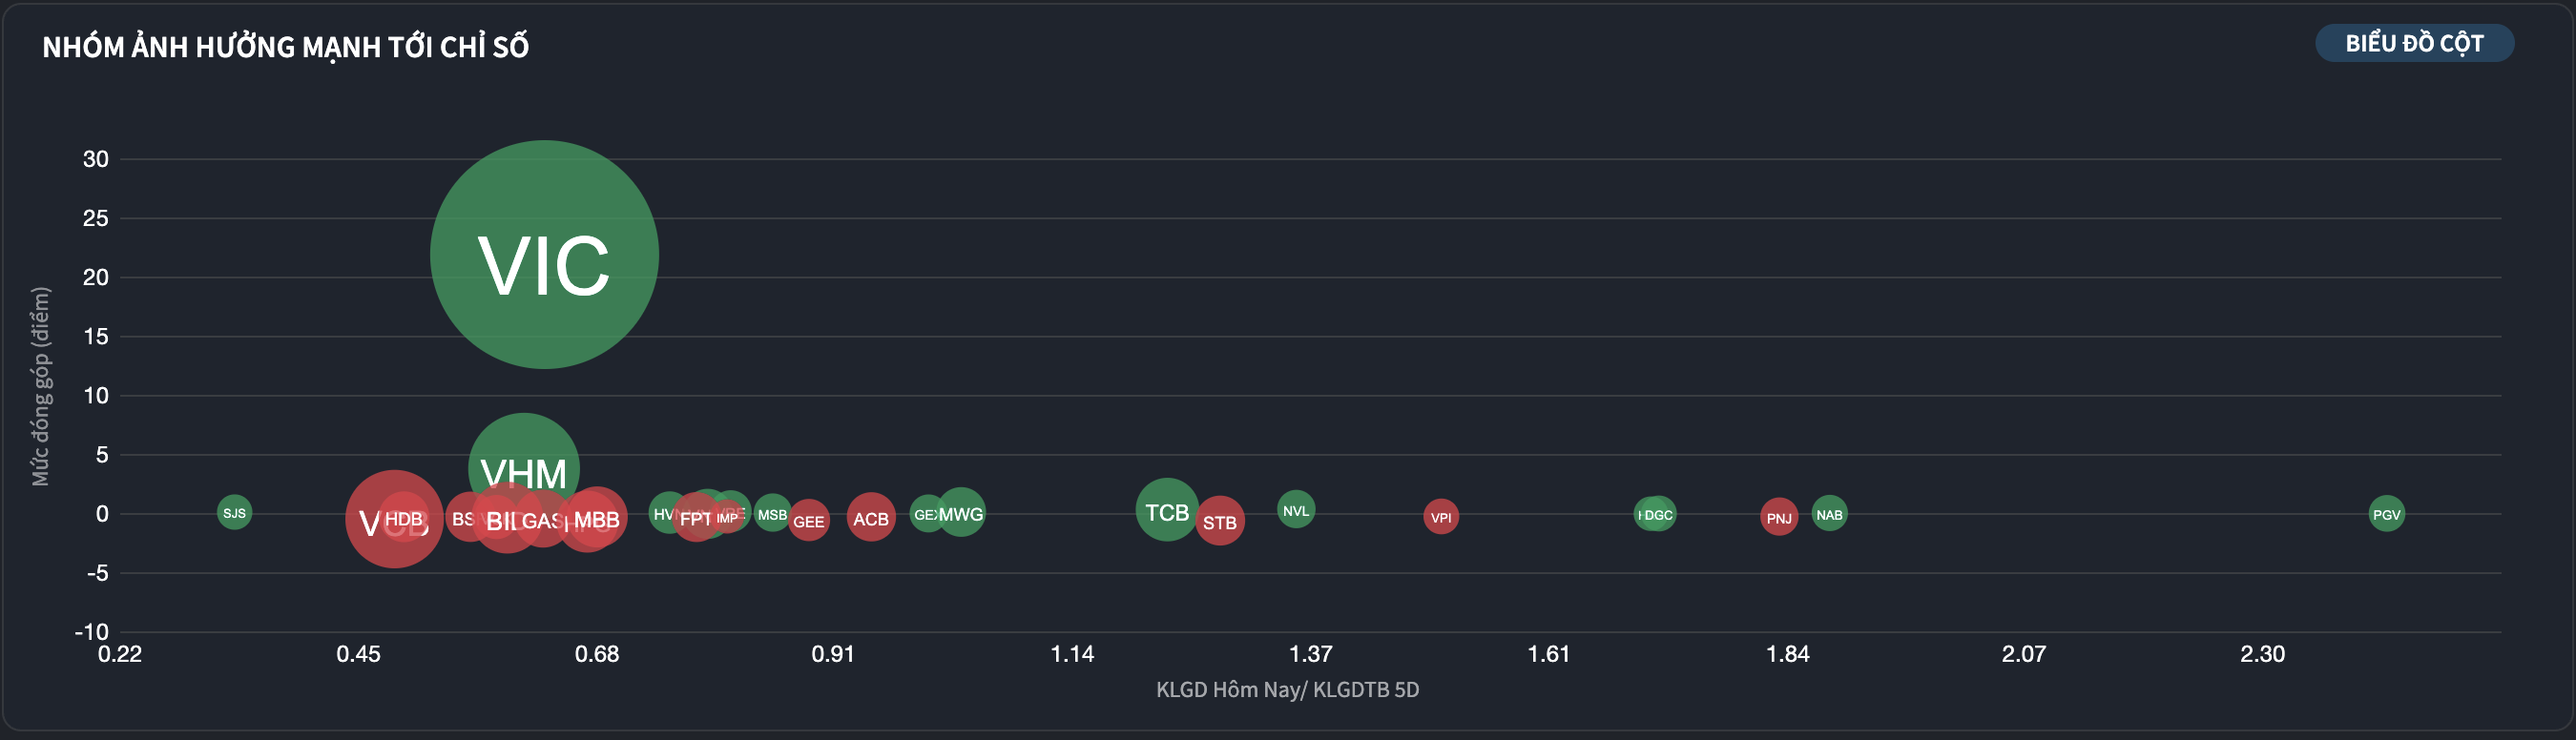Select the green VHM bubble
The image size is (2576, 740).
523,450
